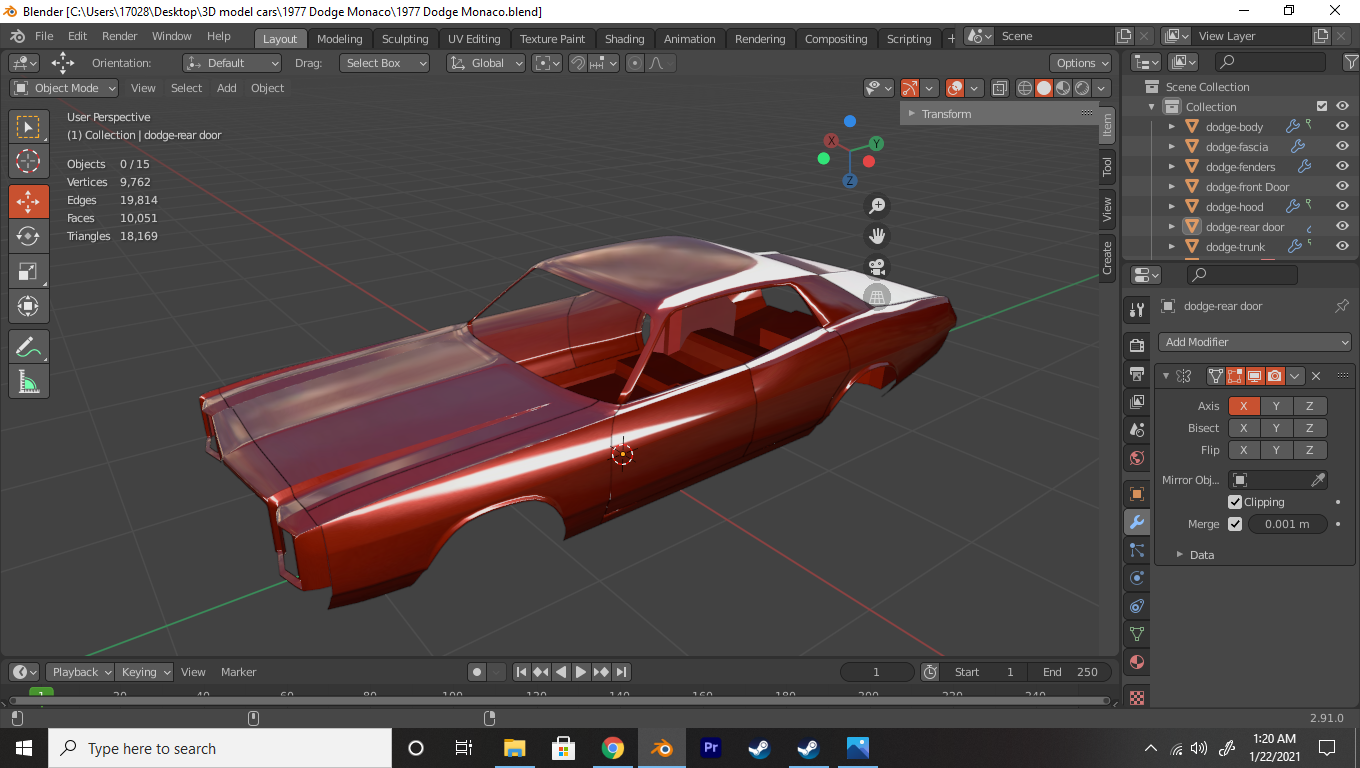Open the viewport Add menu
This screenshot has width=1360, height=768.
point(227,88)
